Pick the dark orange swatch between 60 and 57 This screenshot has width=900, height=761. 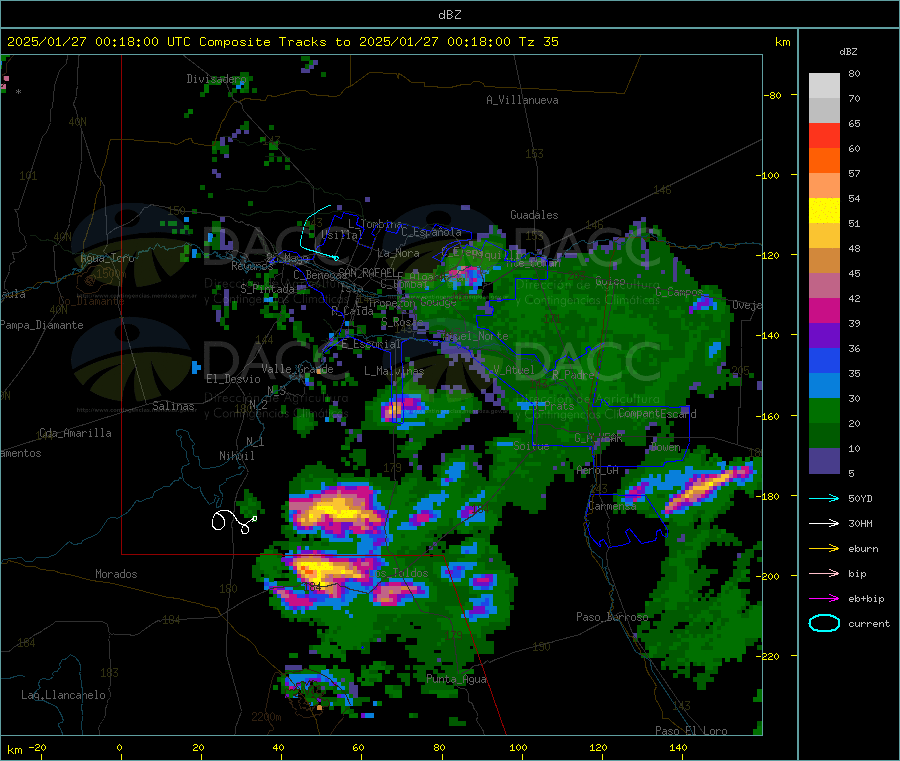pyautogui.click(x=824, y=161)
